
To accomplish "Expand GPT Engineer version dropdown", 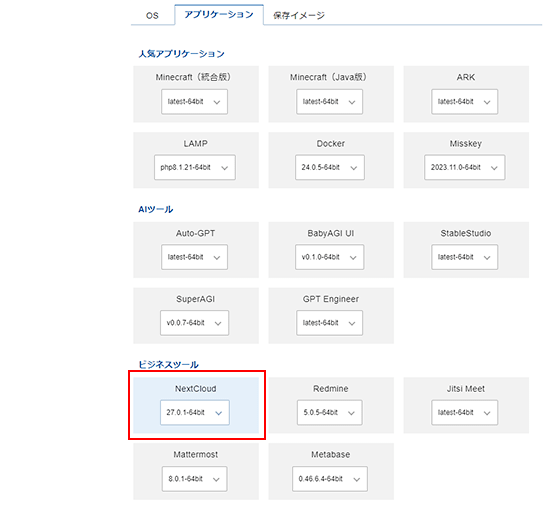I will point(329,323).
